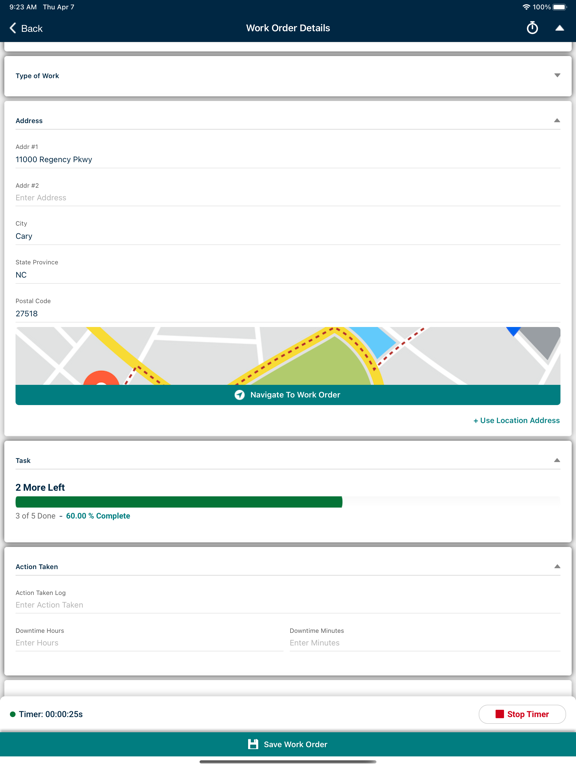Tap the battery indicator icon
576x768 pixels.
tap(560, 7)
